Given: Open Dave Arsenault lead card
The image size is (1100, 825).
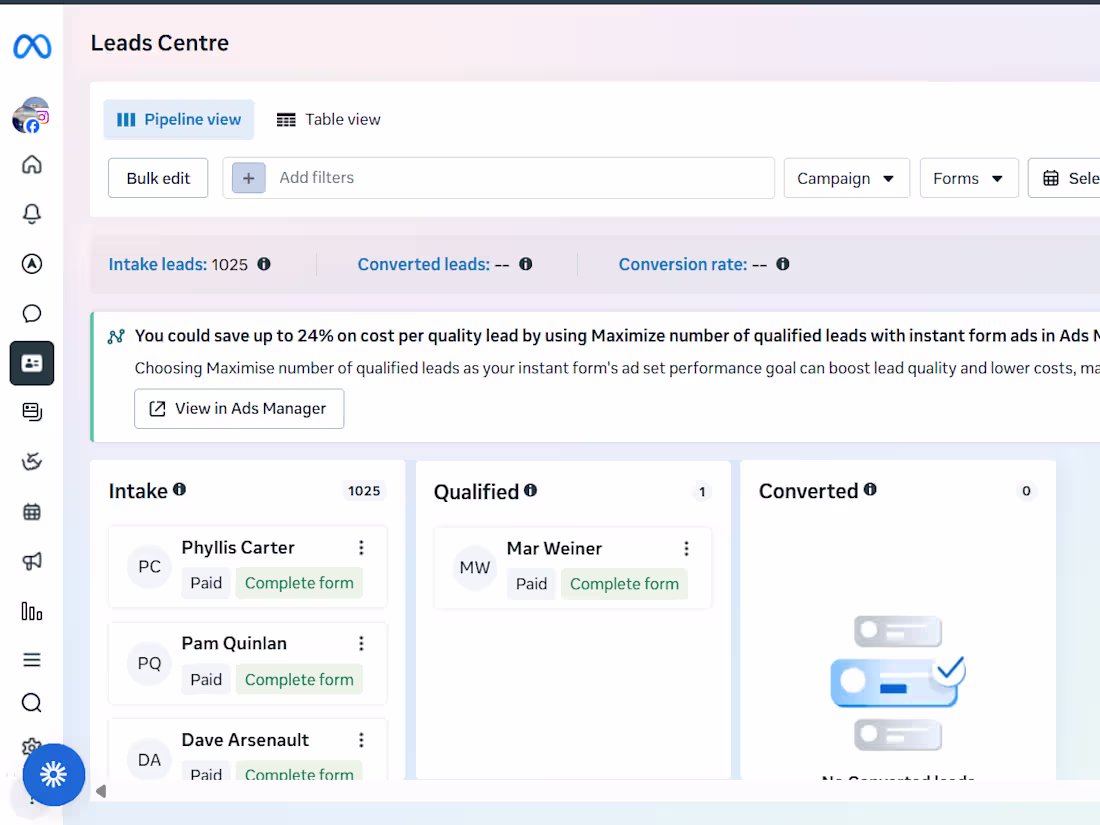Looking at the screenshot, I should (248, 749).
